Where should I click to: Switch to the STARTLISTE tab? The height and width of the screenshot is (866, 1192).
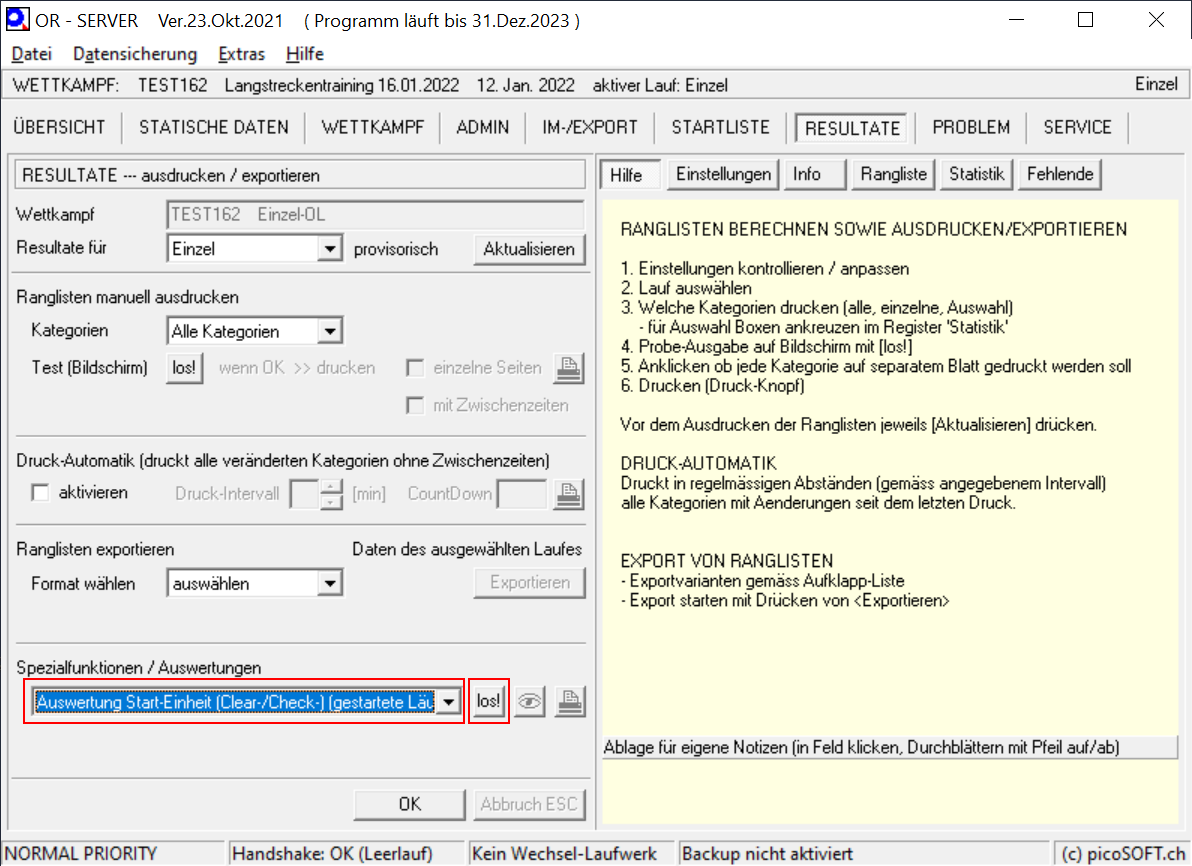point(720,127)
